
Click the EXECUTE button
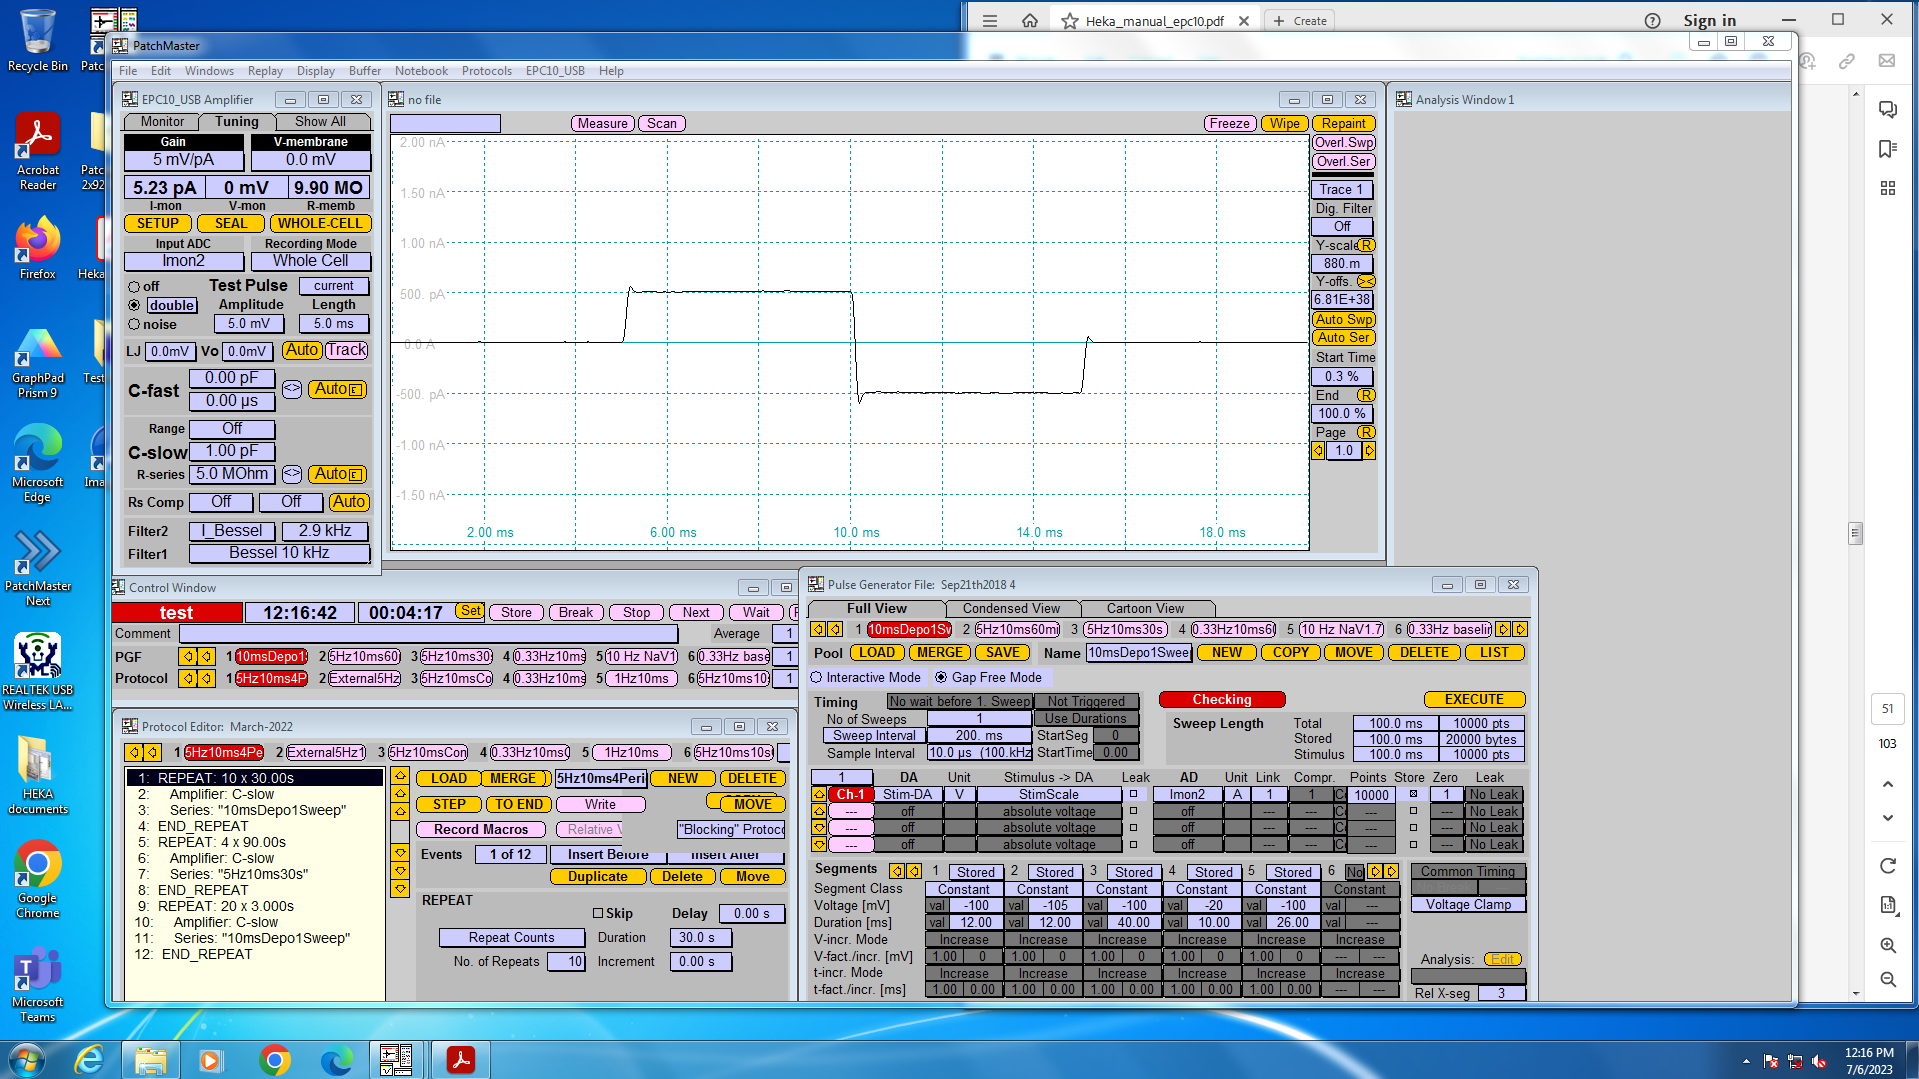coord(1474,700)
